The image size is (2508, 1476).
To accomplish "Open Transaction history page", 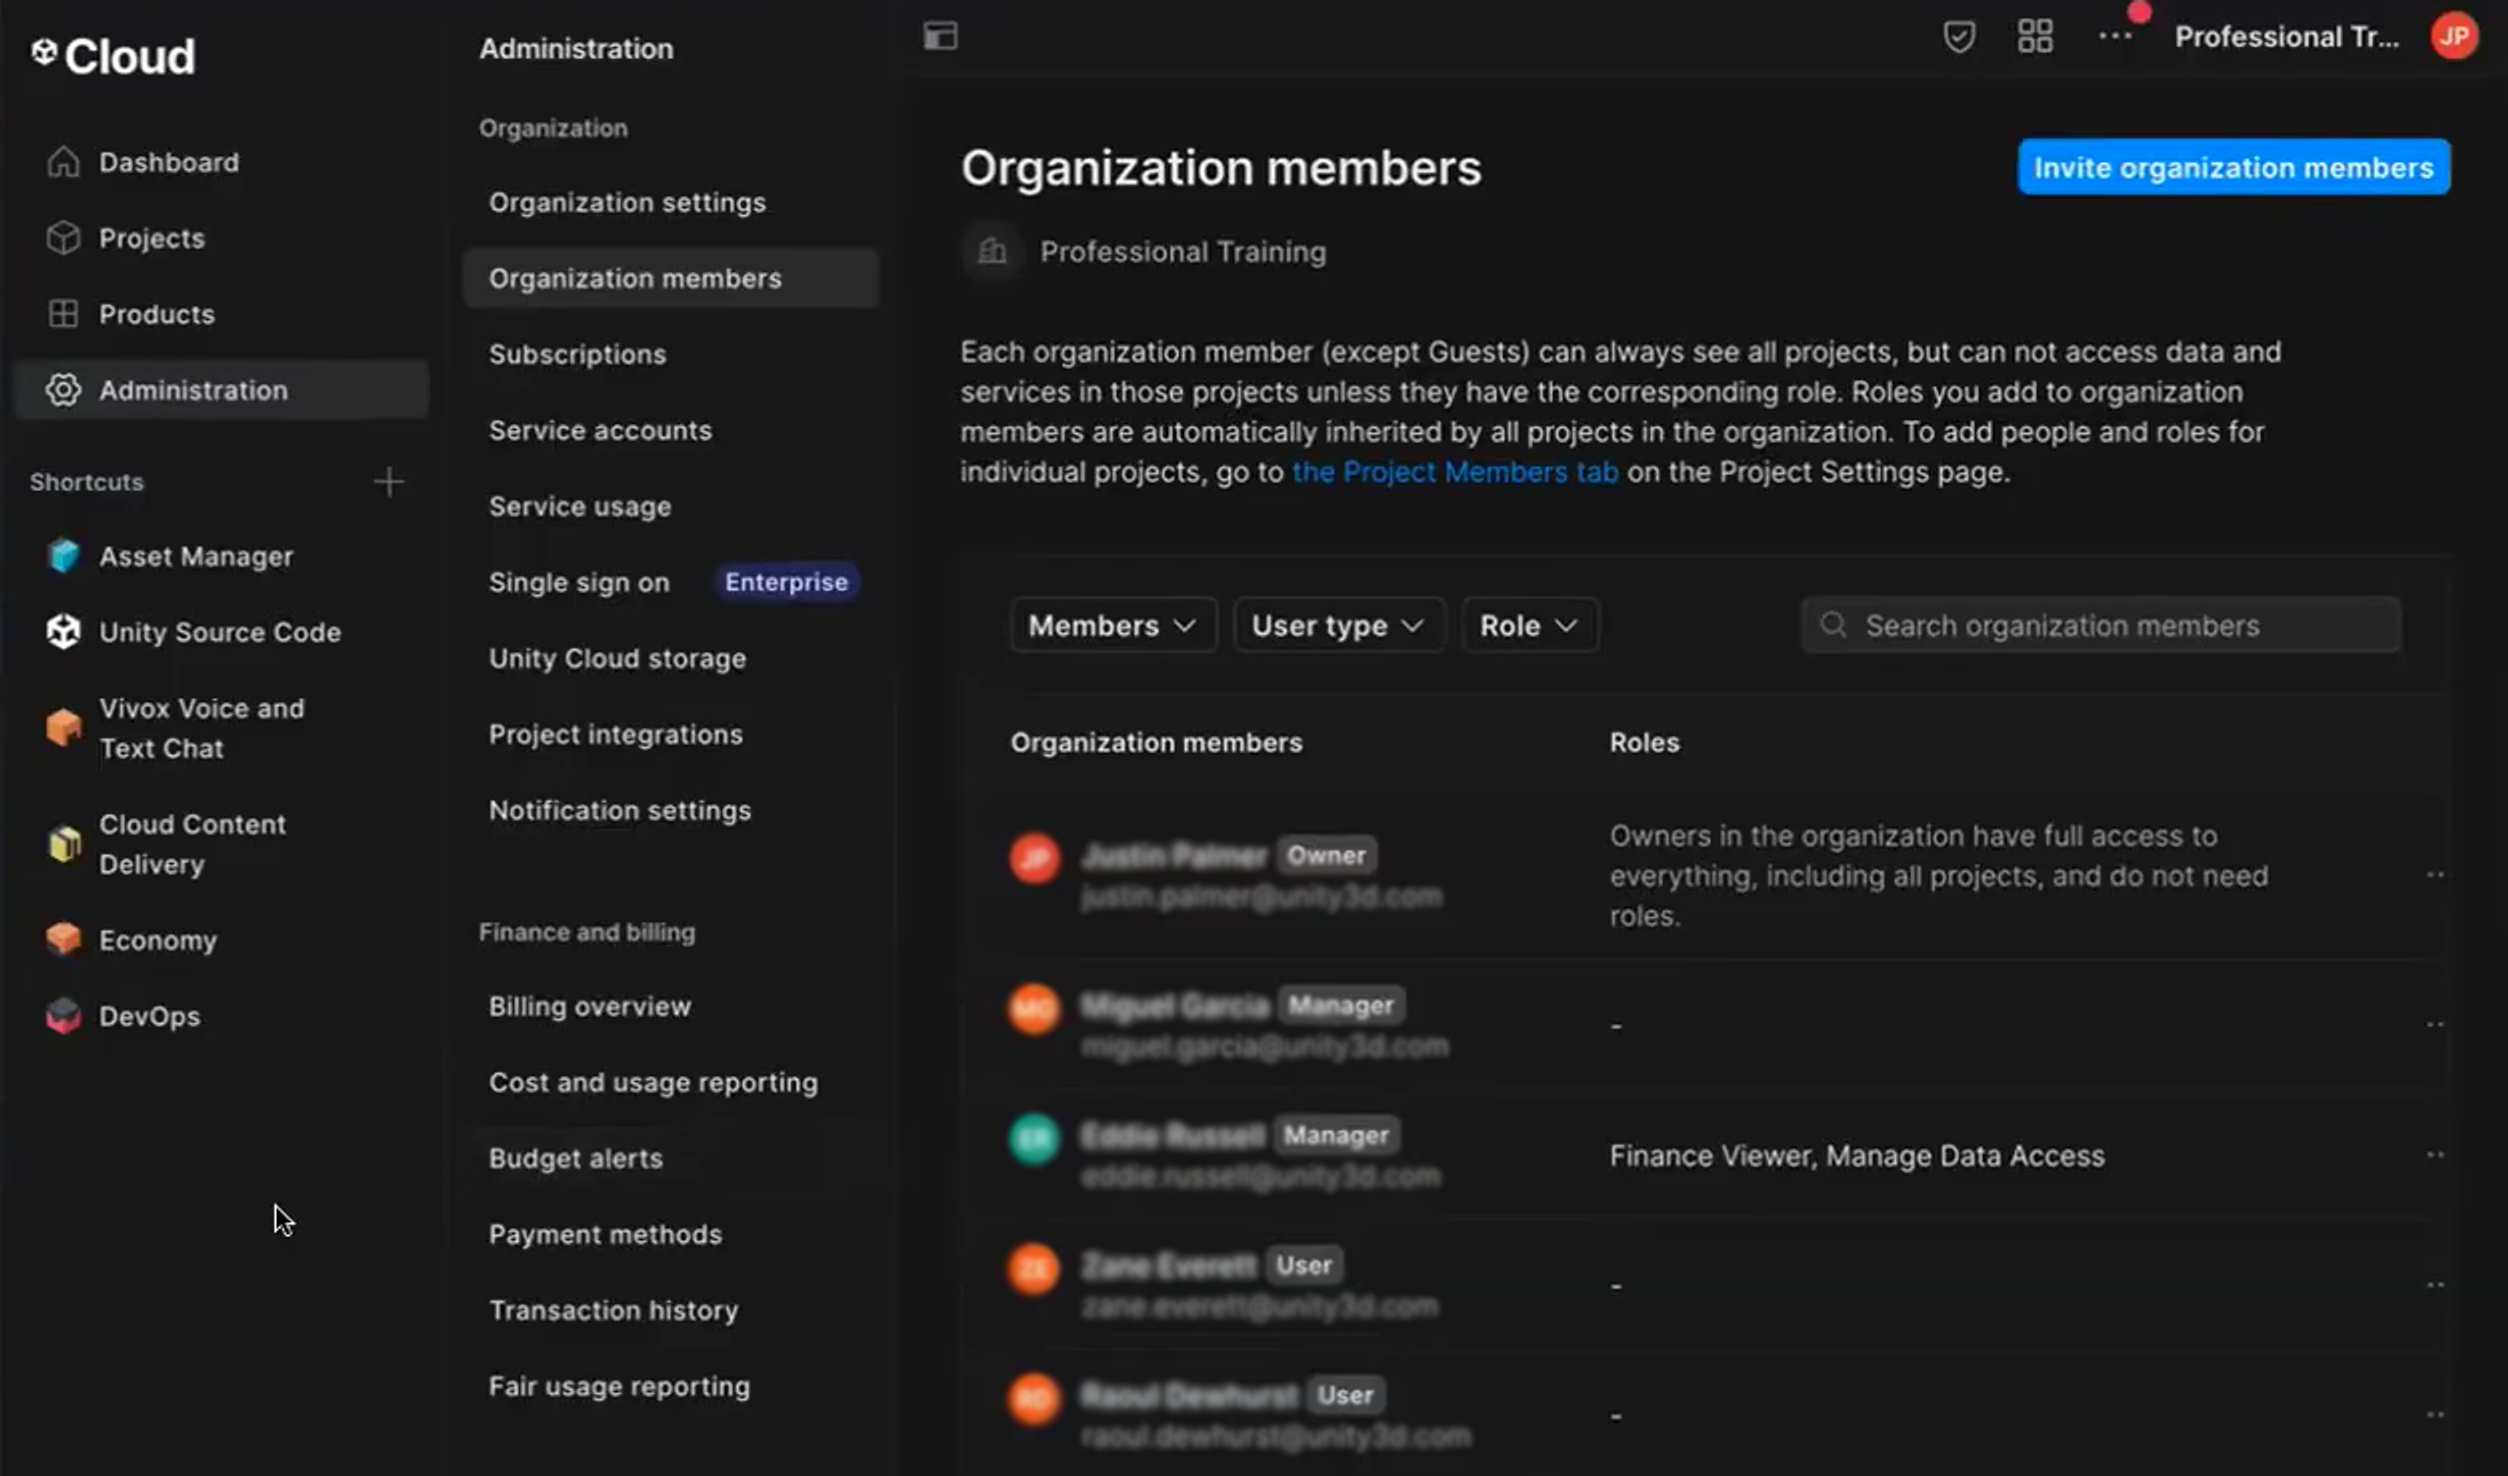I will [613, 1310].
